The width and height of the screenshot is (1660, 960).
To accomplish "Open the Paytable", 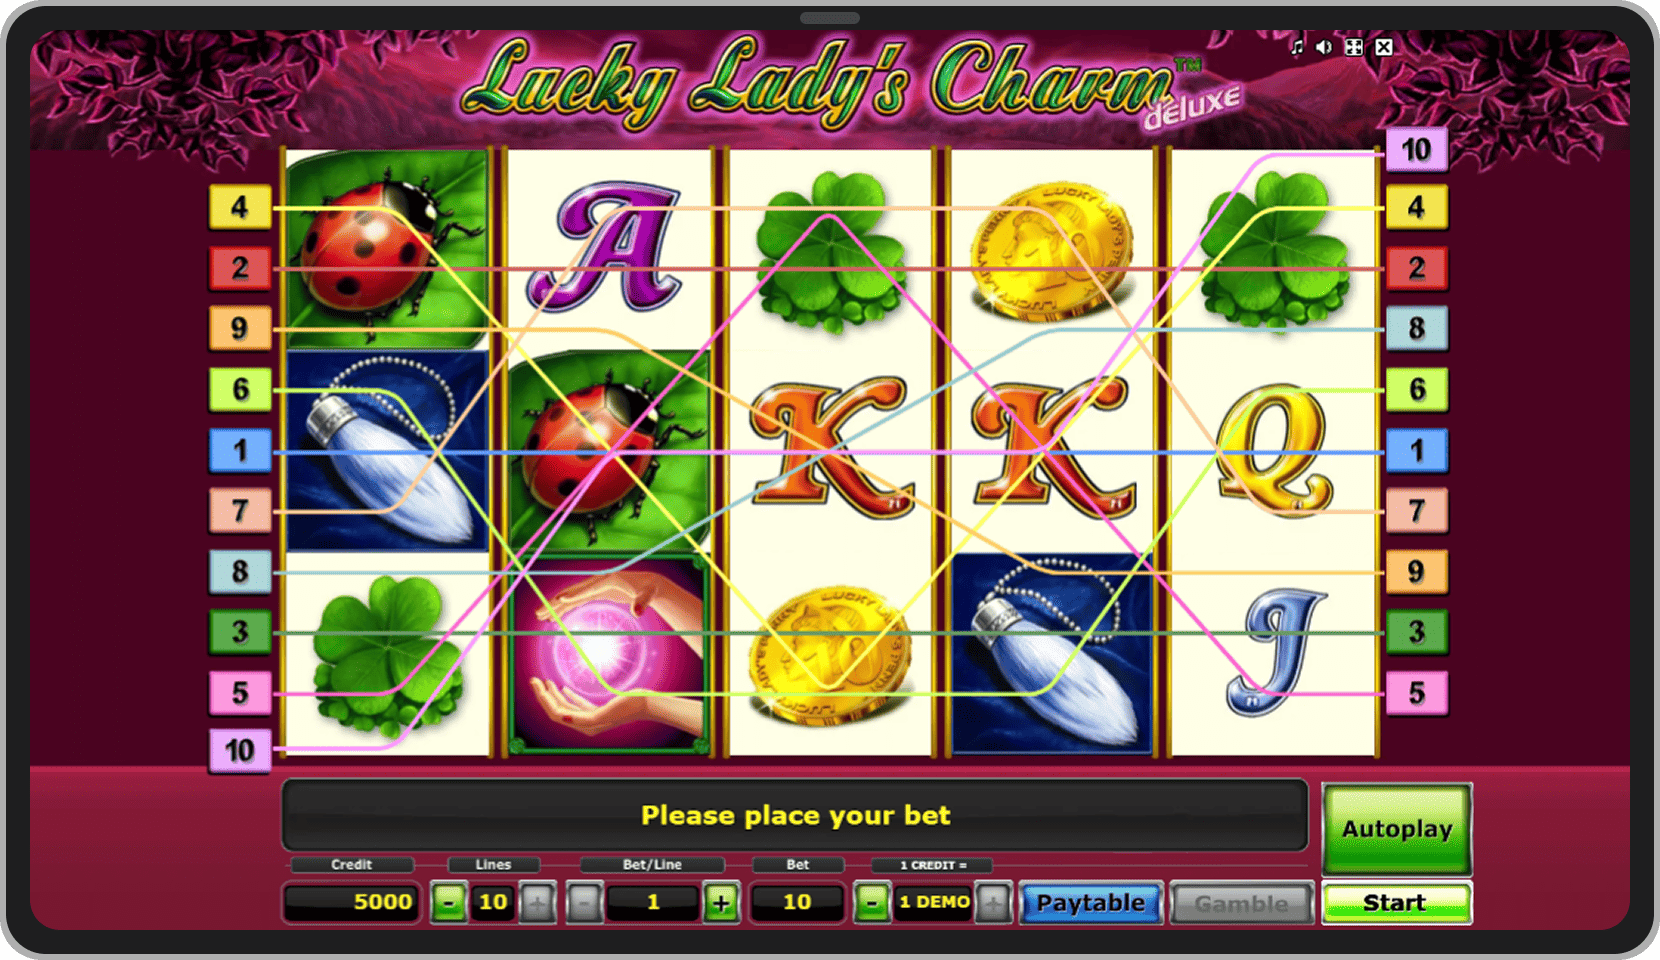I will click(x=1090, y=902).
